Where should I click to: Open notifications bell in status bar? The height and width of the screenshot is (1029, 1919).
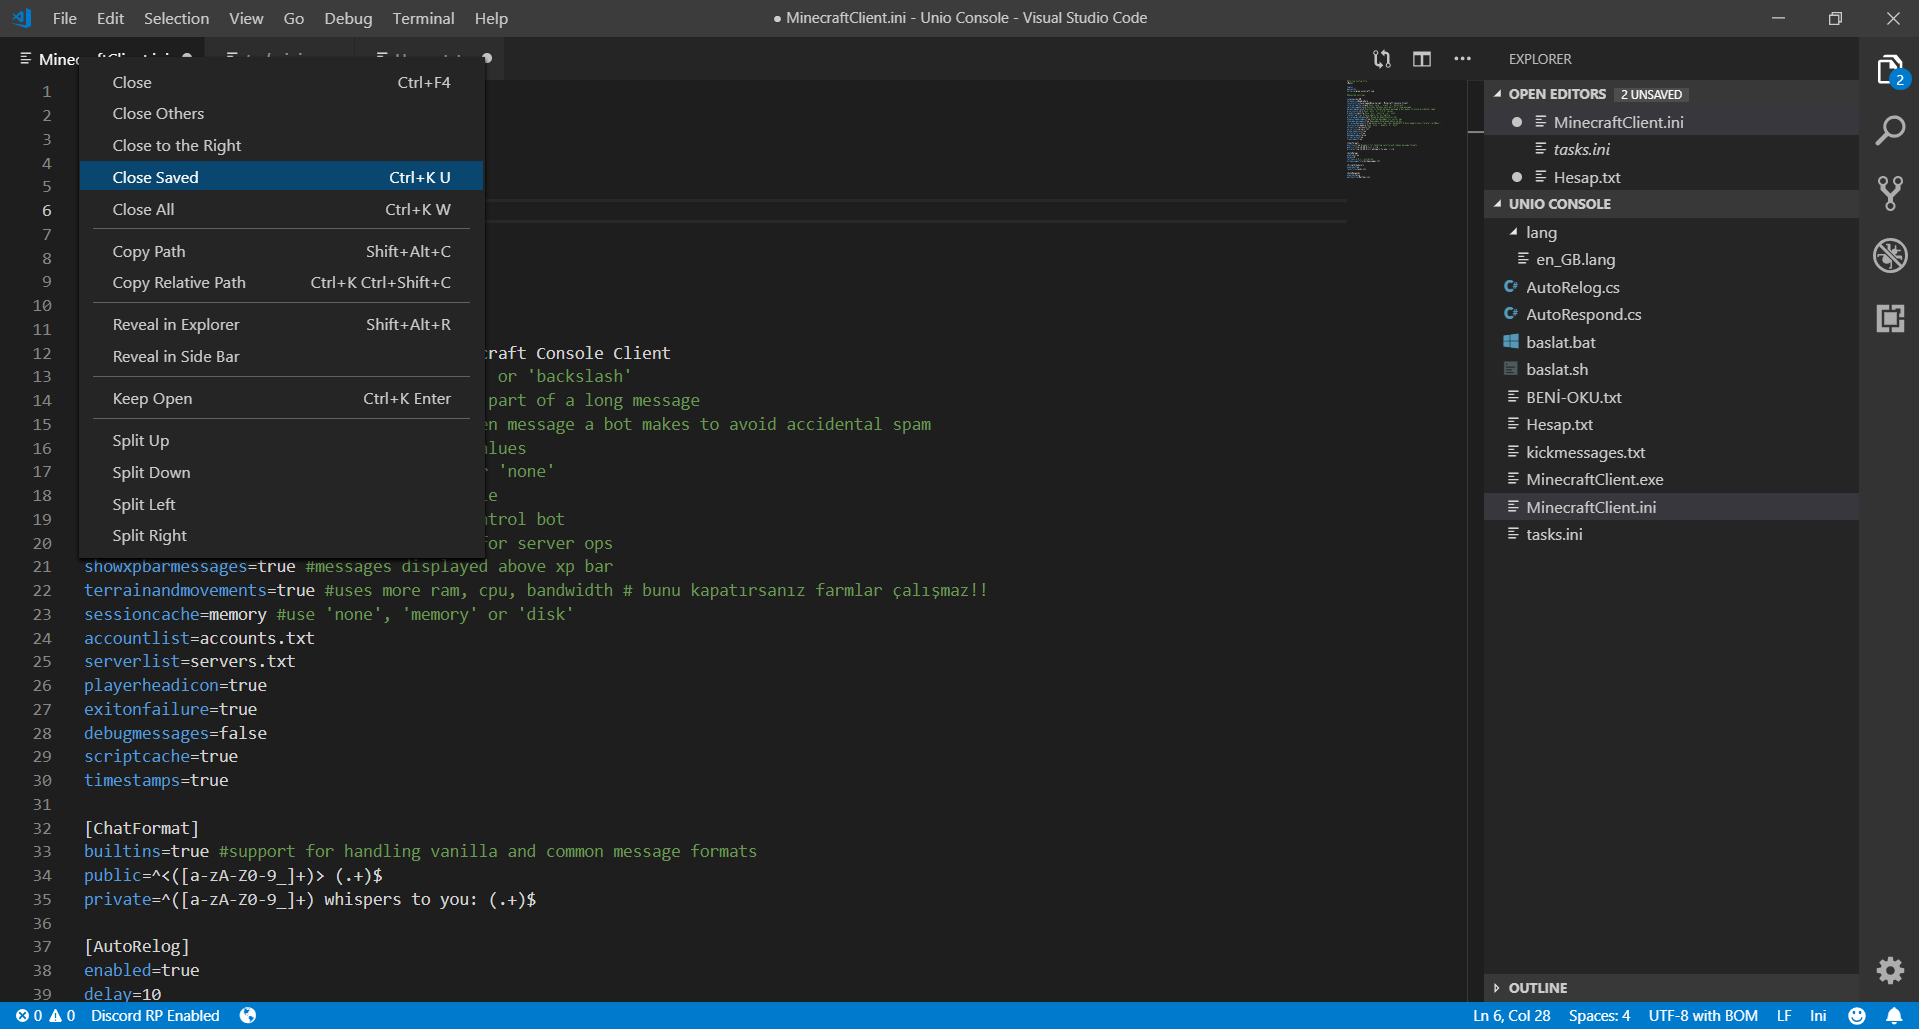(x=1894, y=1015)
